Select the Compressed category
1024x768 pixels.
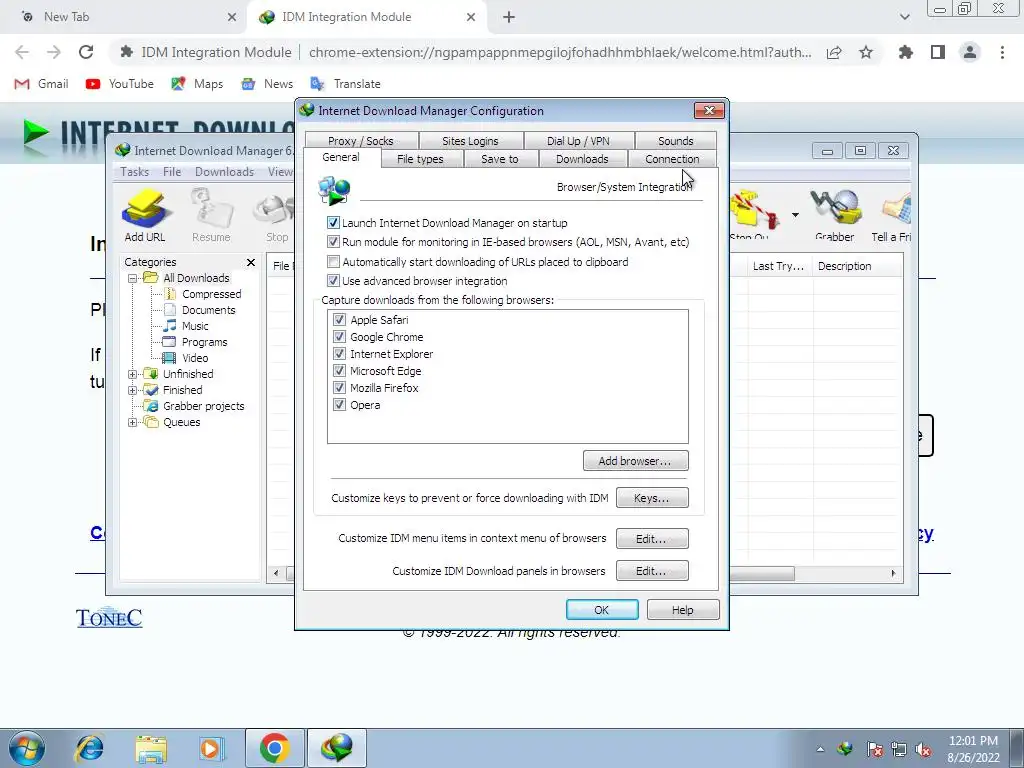212,294
